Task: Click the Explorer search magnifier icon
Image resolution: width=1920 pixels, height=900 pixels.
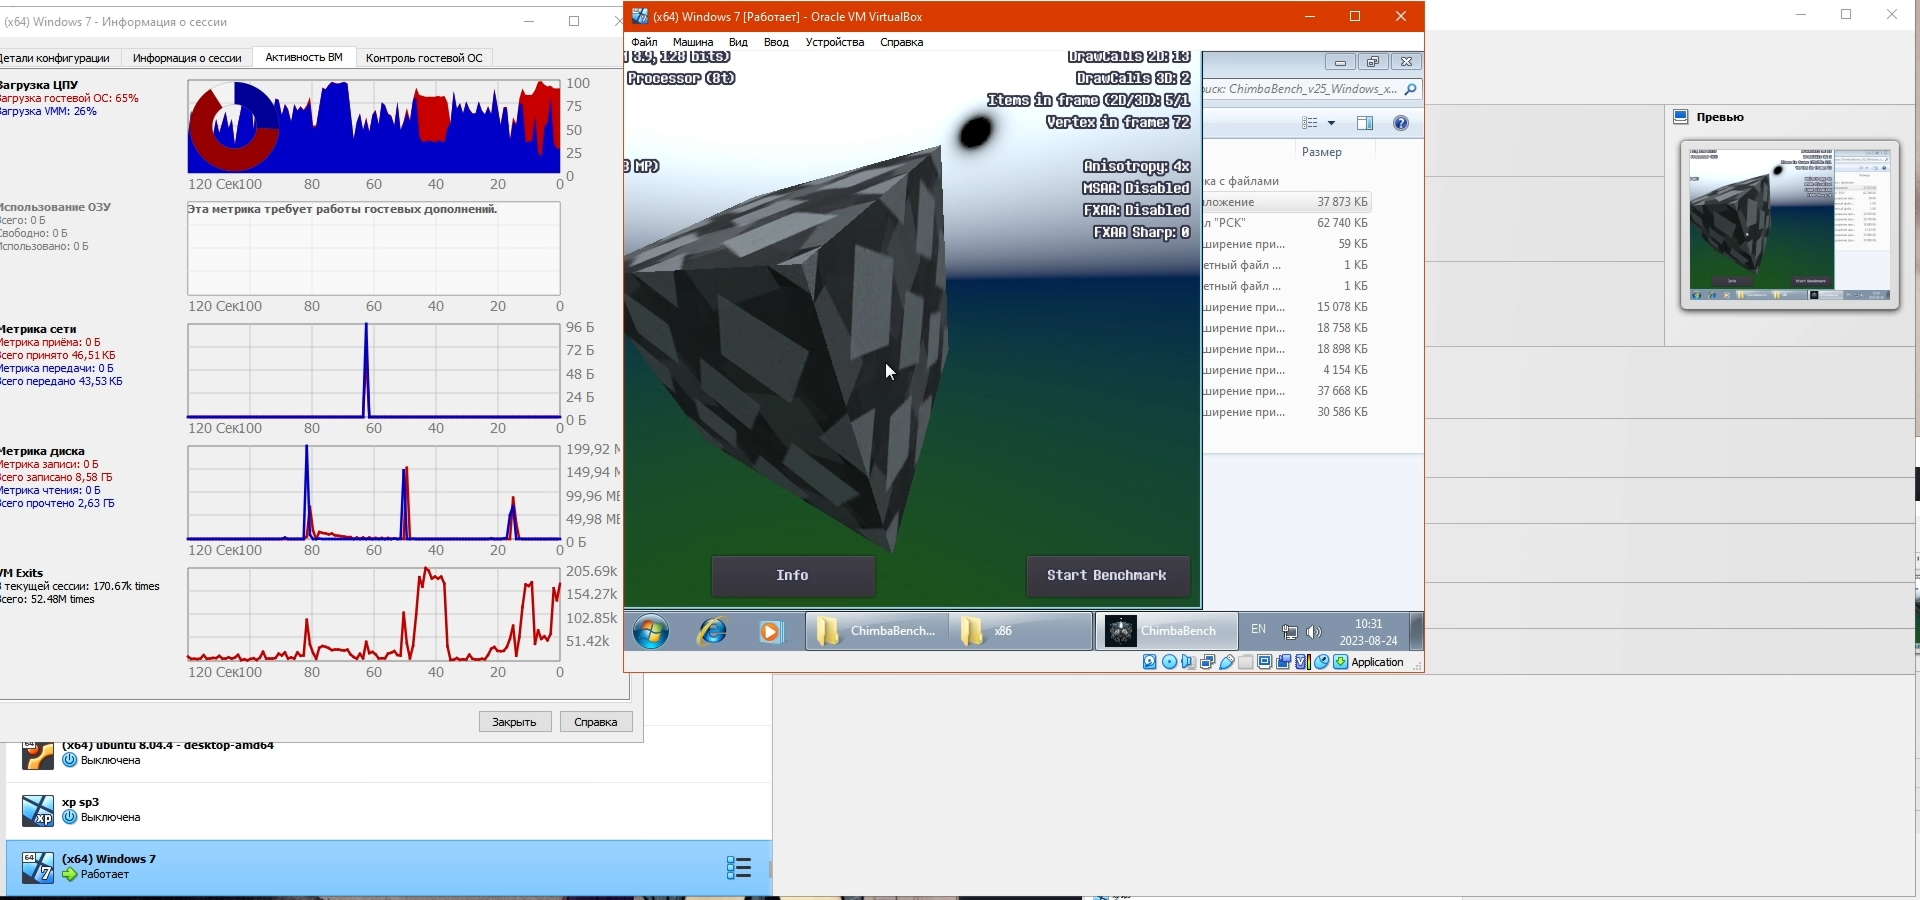Action: tap(1410, 89)
